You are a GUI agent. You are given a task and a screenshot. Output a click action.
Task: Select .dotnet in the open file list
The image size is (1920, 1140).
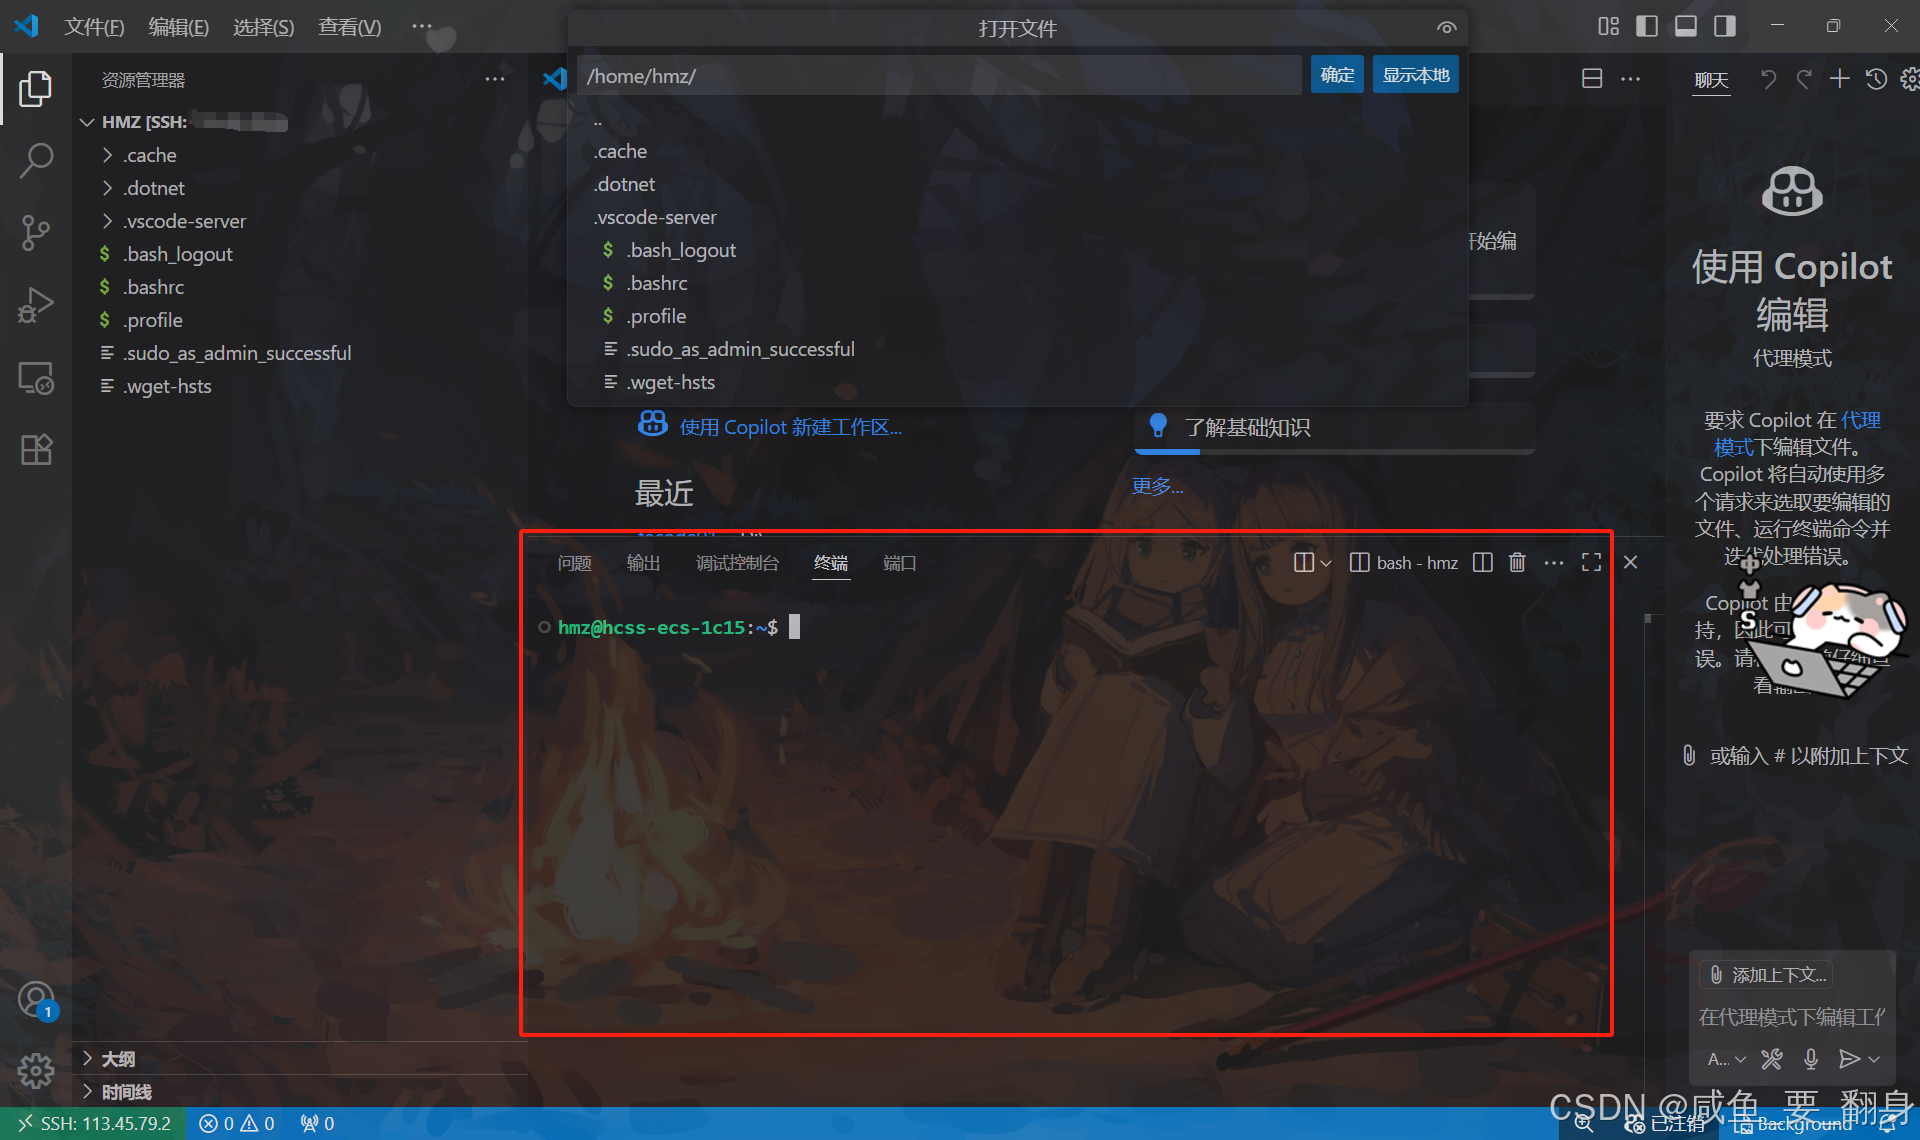[x=1018, y=184]
